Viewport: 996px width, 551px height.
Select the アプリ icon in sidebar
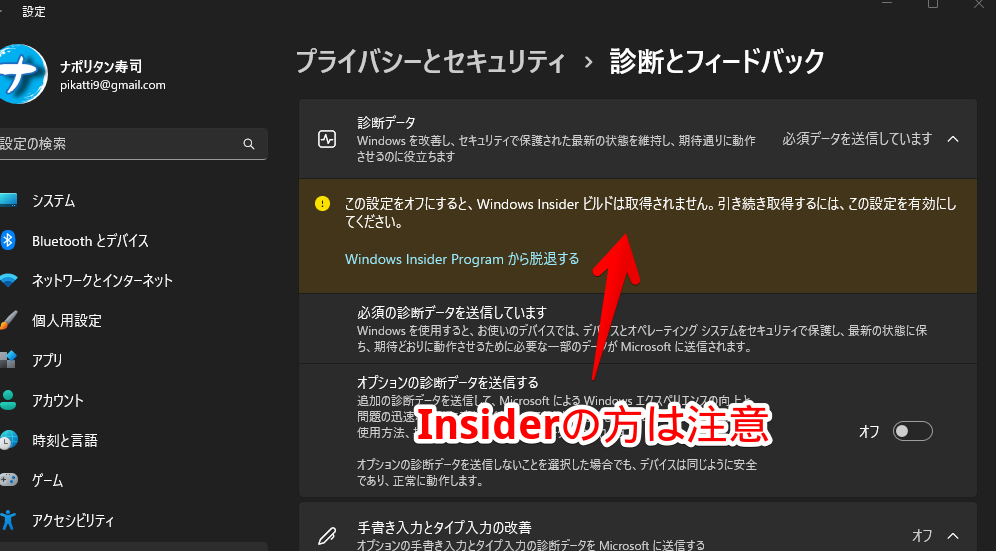(x=8, y=360)
